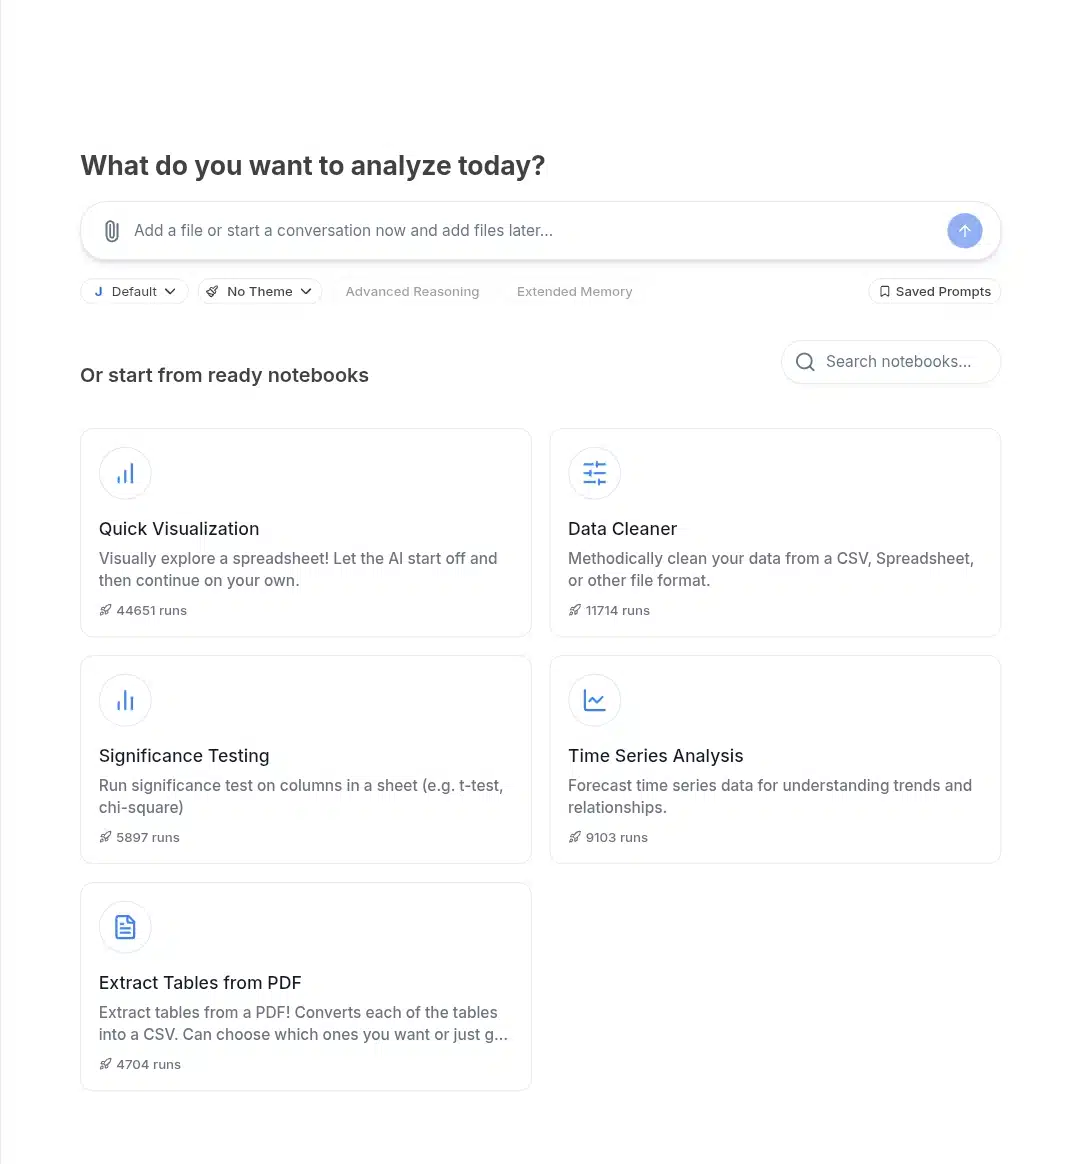1080x1164 pixels.
Task: Click the Quick Visualization bar chart icon
Action: pos(125,474)
